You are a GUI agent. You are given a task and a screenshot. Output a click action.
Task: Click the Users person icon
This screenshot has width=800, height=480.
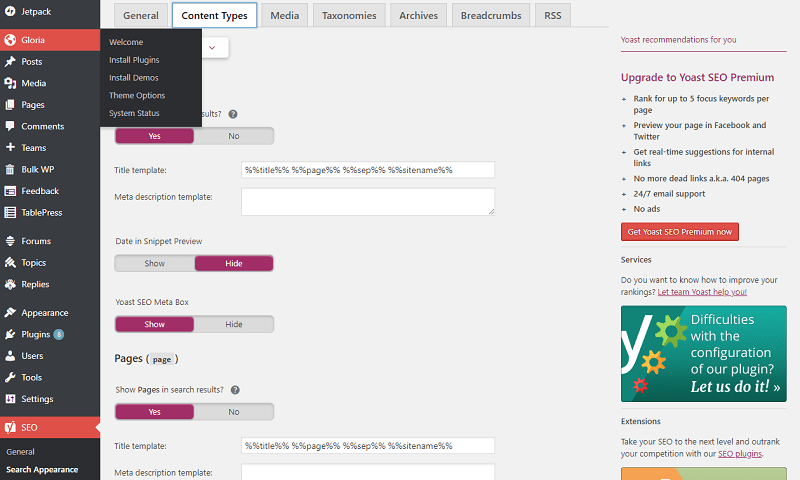pos(10,356)
